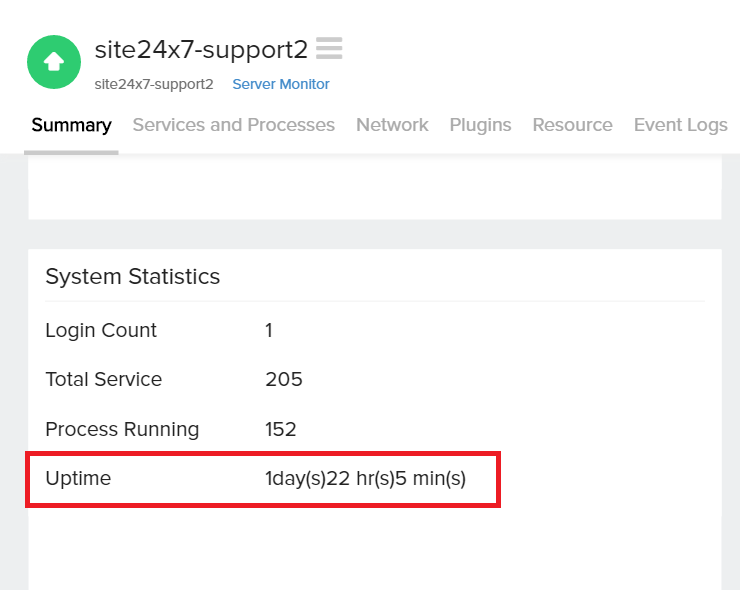
Task: Click the Login Count value 1
Action: coord(269,330)
